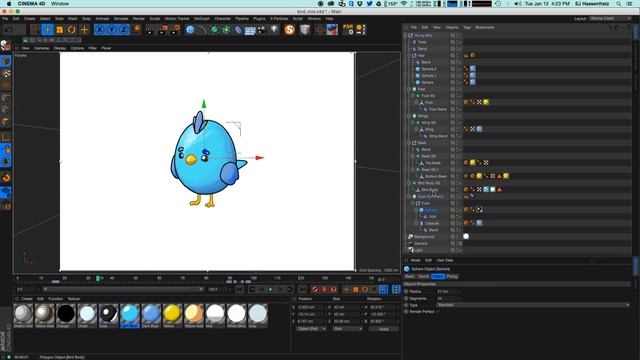Collapse the Wings group in object manager

click(409, 116)
